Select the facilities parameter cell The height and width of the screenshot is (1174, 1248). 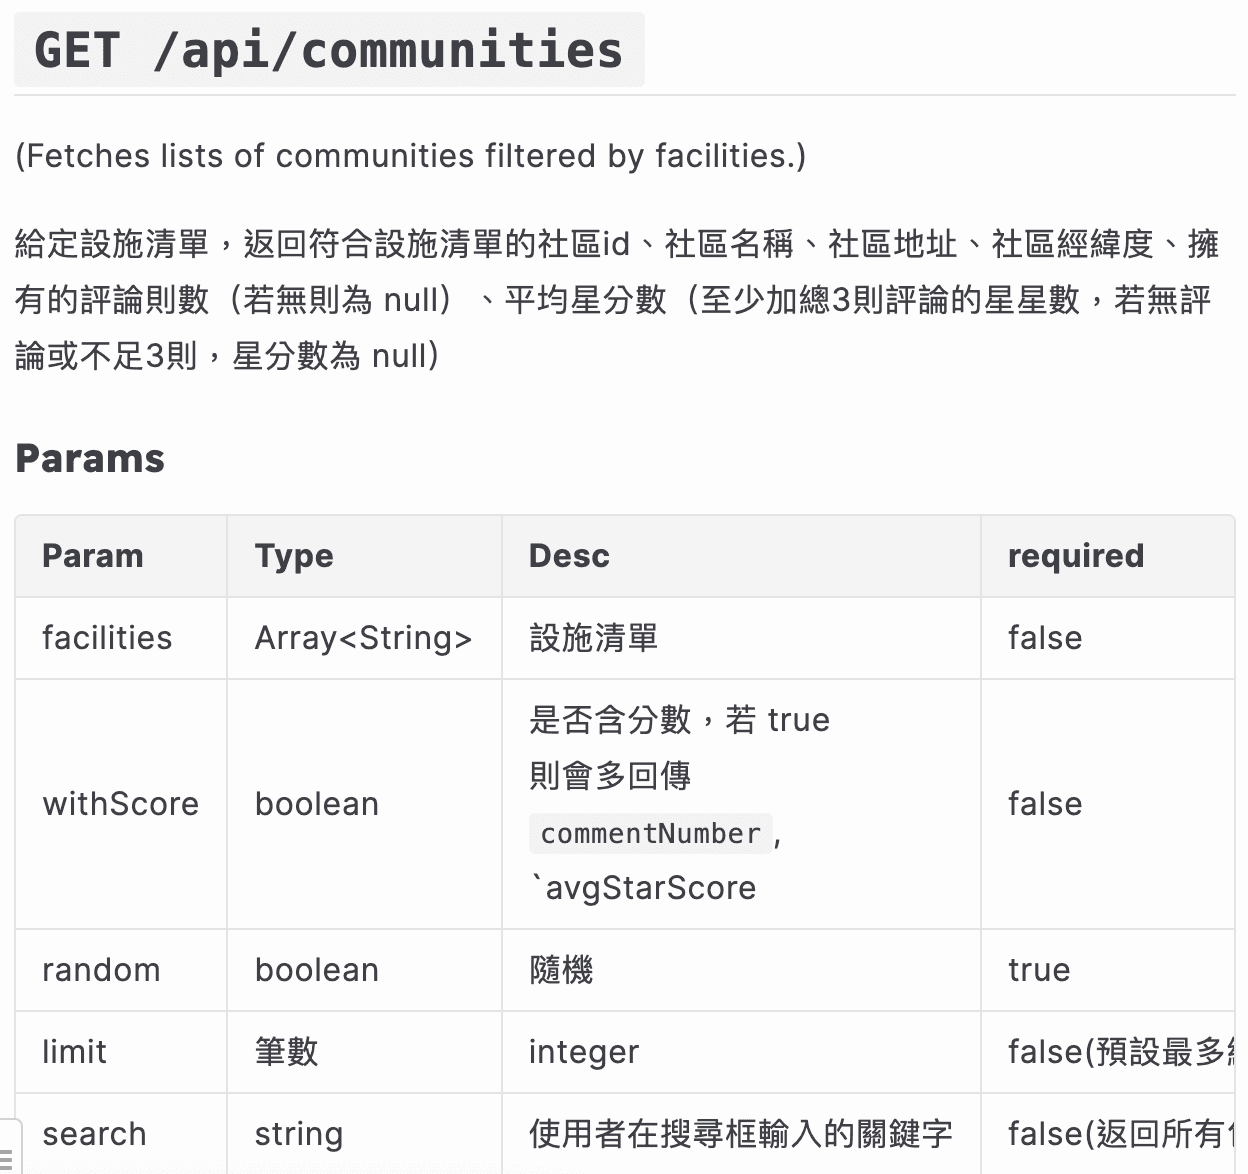[107, 638]
